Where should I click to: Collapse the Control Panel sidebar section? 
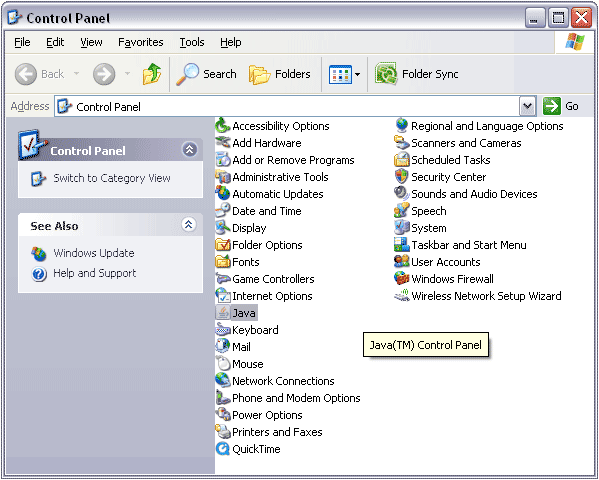coord(189,149)
